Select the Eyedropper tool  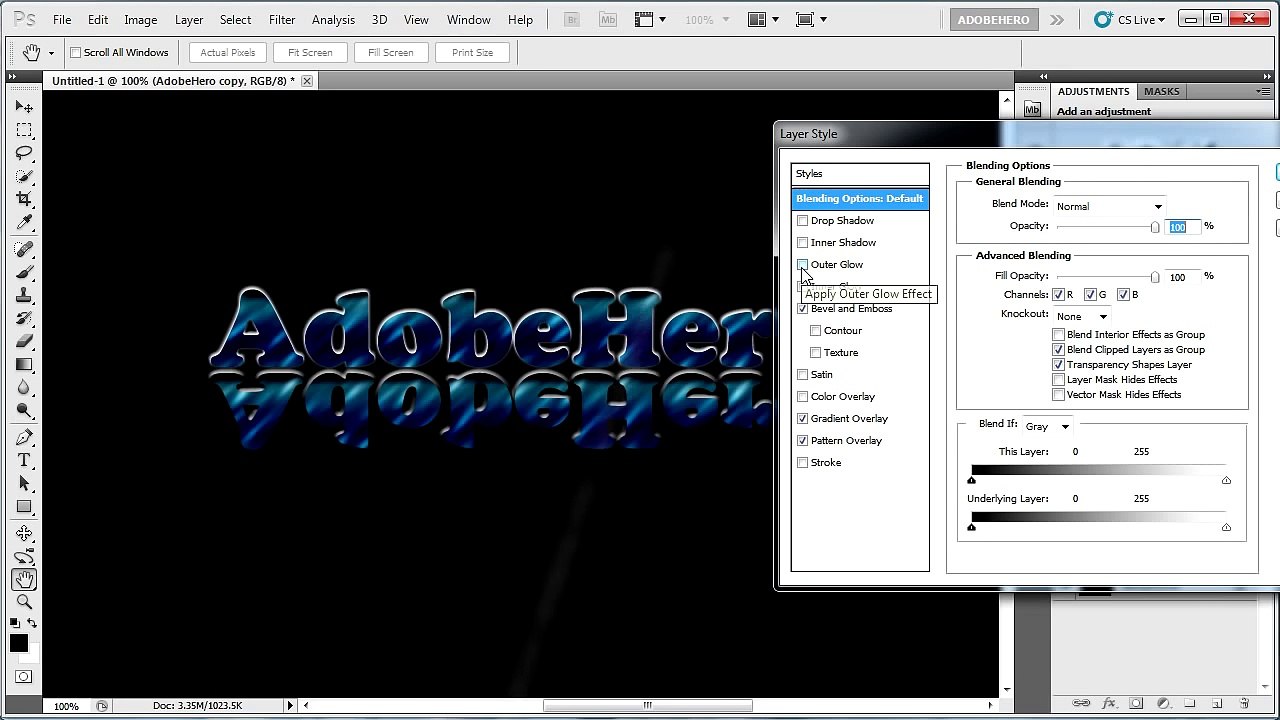(x=24, y=222)
